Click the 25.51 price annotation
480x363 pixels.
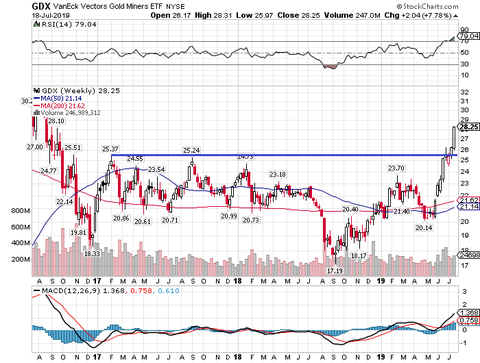73,147
